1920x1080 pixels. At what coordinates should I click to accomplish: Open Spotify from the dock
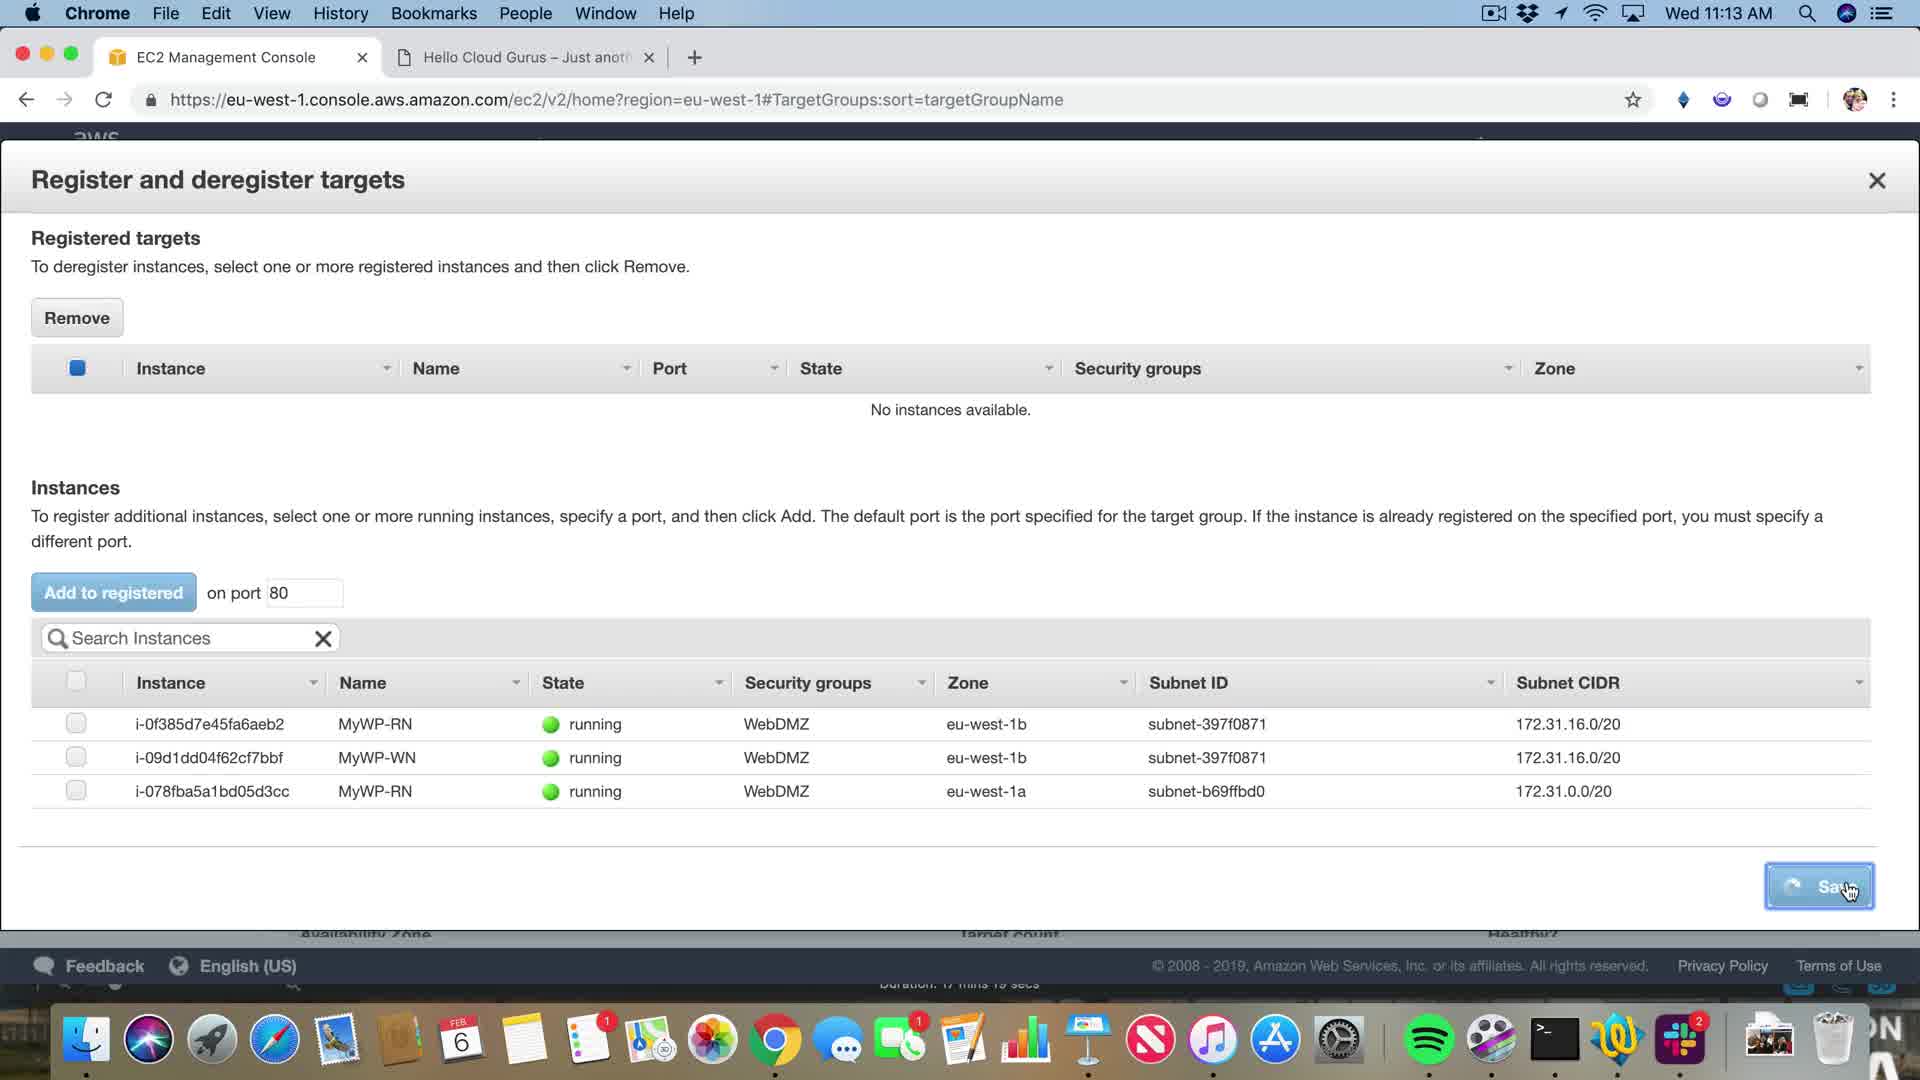(1428, 1040)
